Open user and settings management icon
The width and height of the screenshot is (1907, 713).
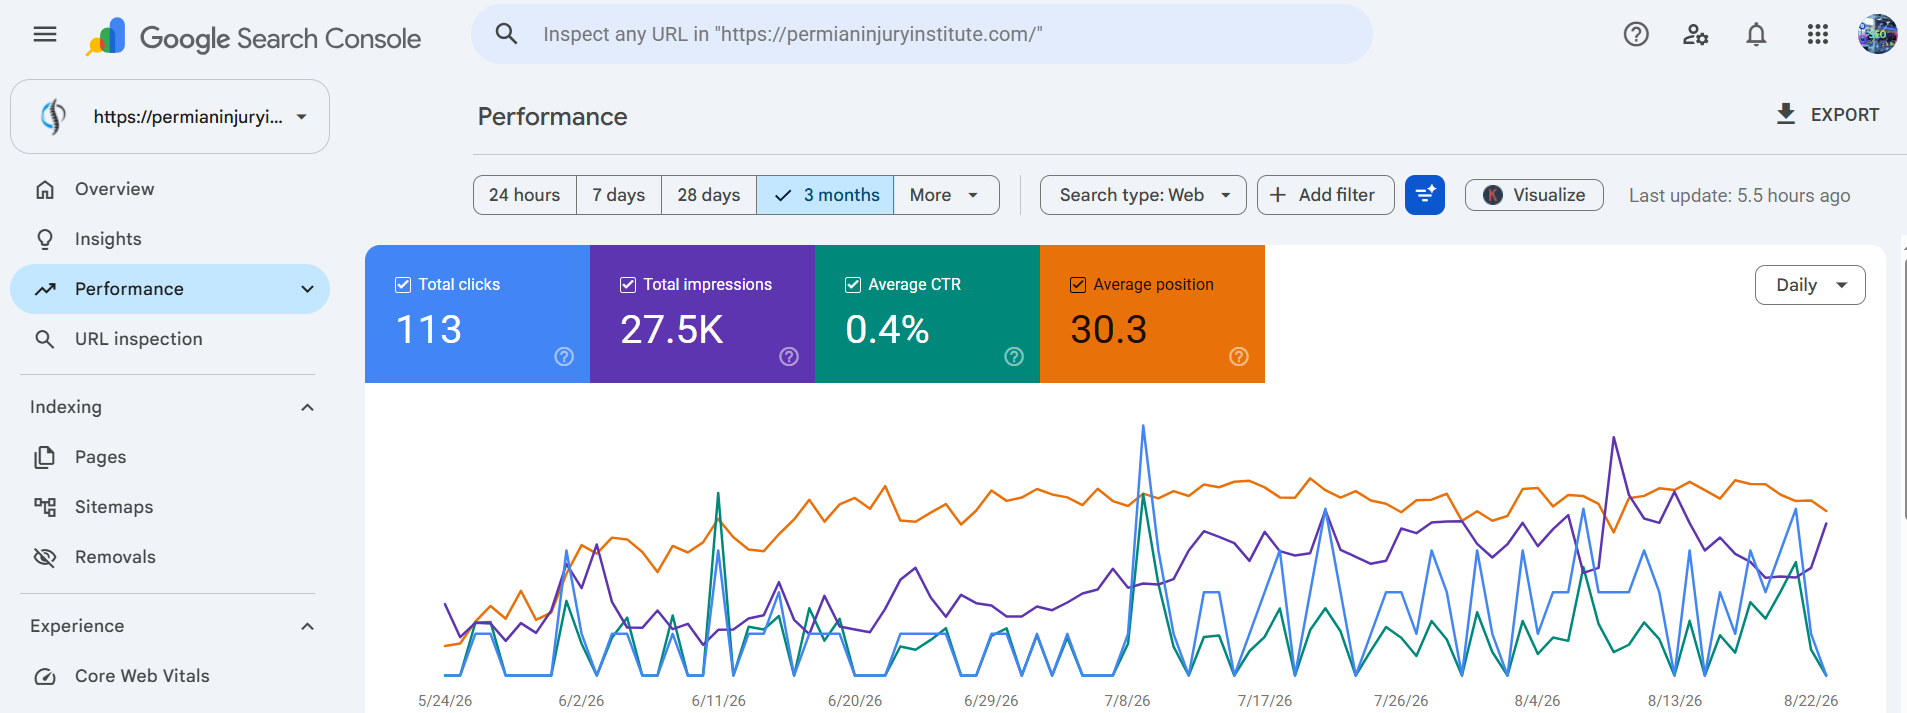pos(1695,35)
